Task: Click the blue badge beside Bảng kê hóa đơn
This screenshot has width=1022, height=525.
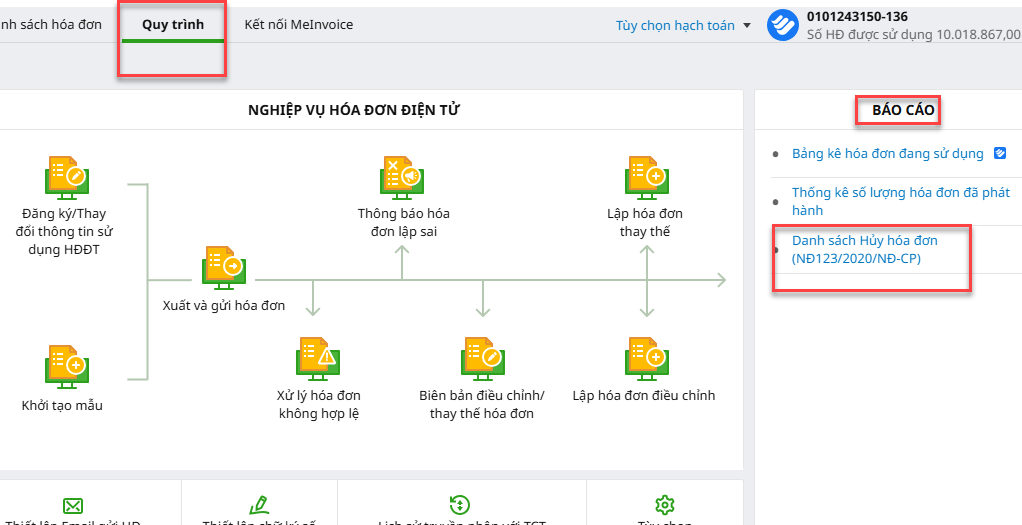Action: click(998, 154)
